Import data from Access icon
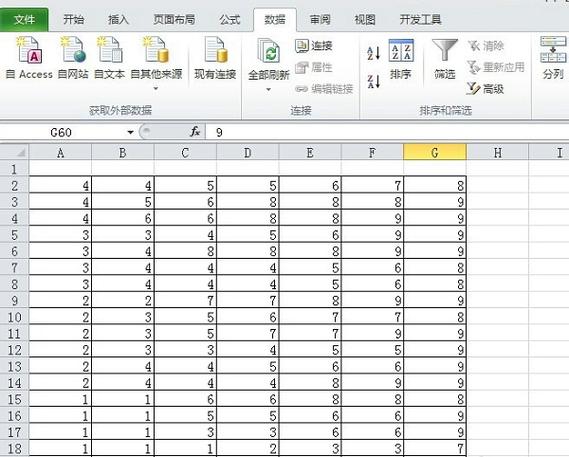This screenshot has height=457, width=569. pyautogui.click(x=29, y=51)
